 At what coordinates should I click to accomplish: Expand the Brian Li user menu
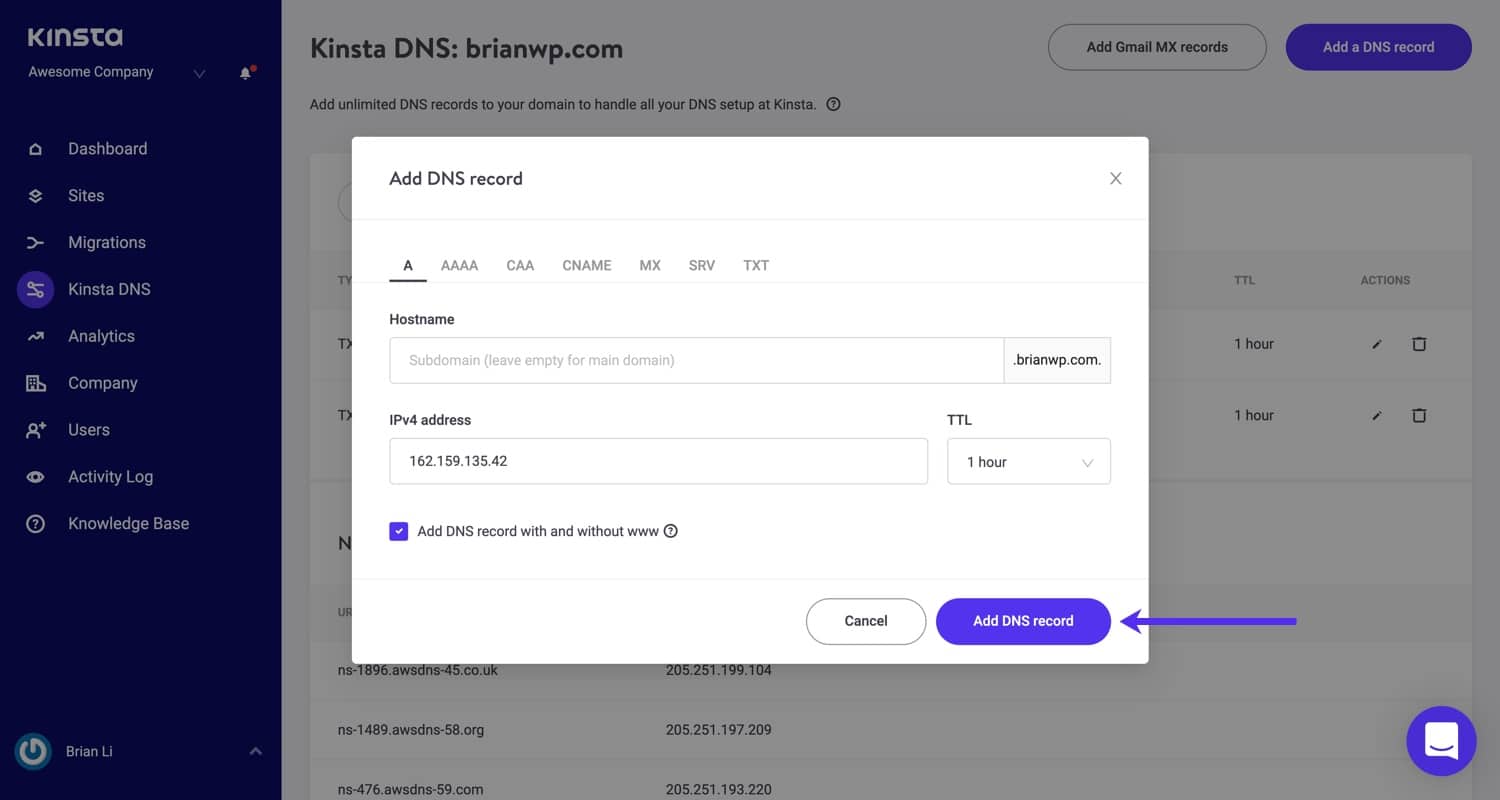(x=255, y=751)
